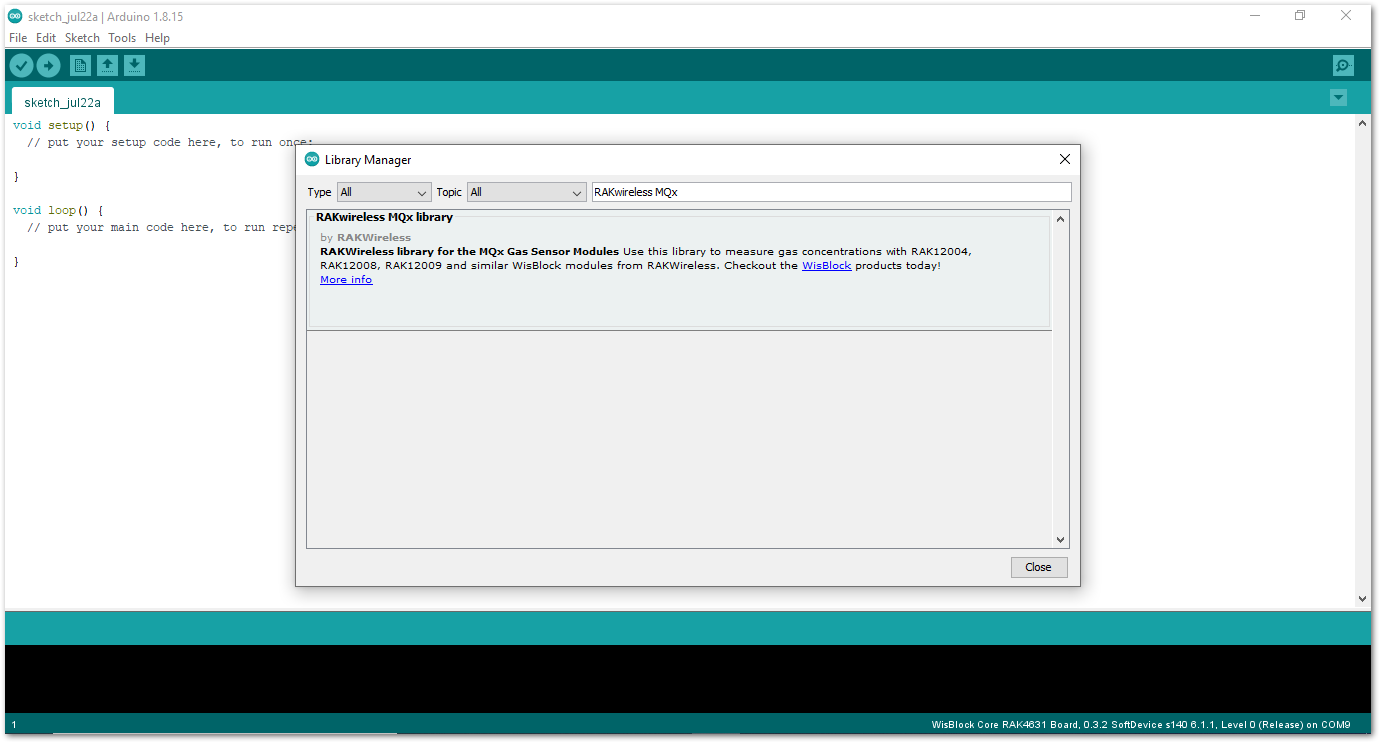Open the More info link
This screenshot has width=1380, height=743.
pyautogui.click(x=346, y=280)
